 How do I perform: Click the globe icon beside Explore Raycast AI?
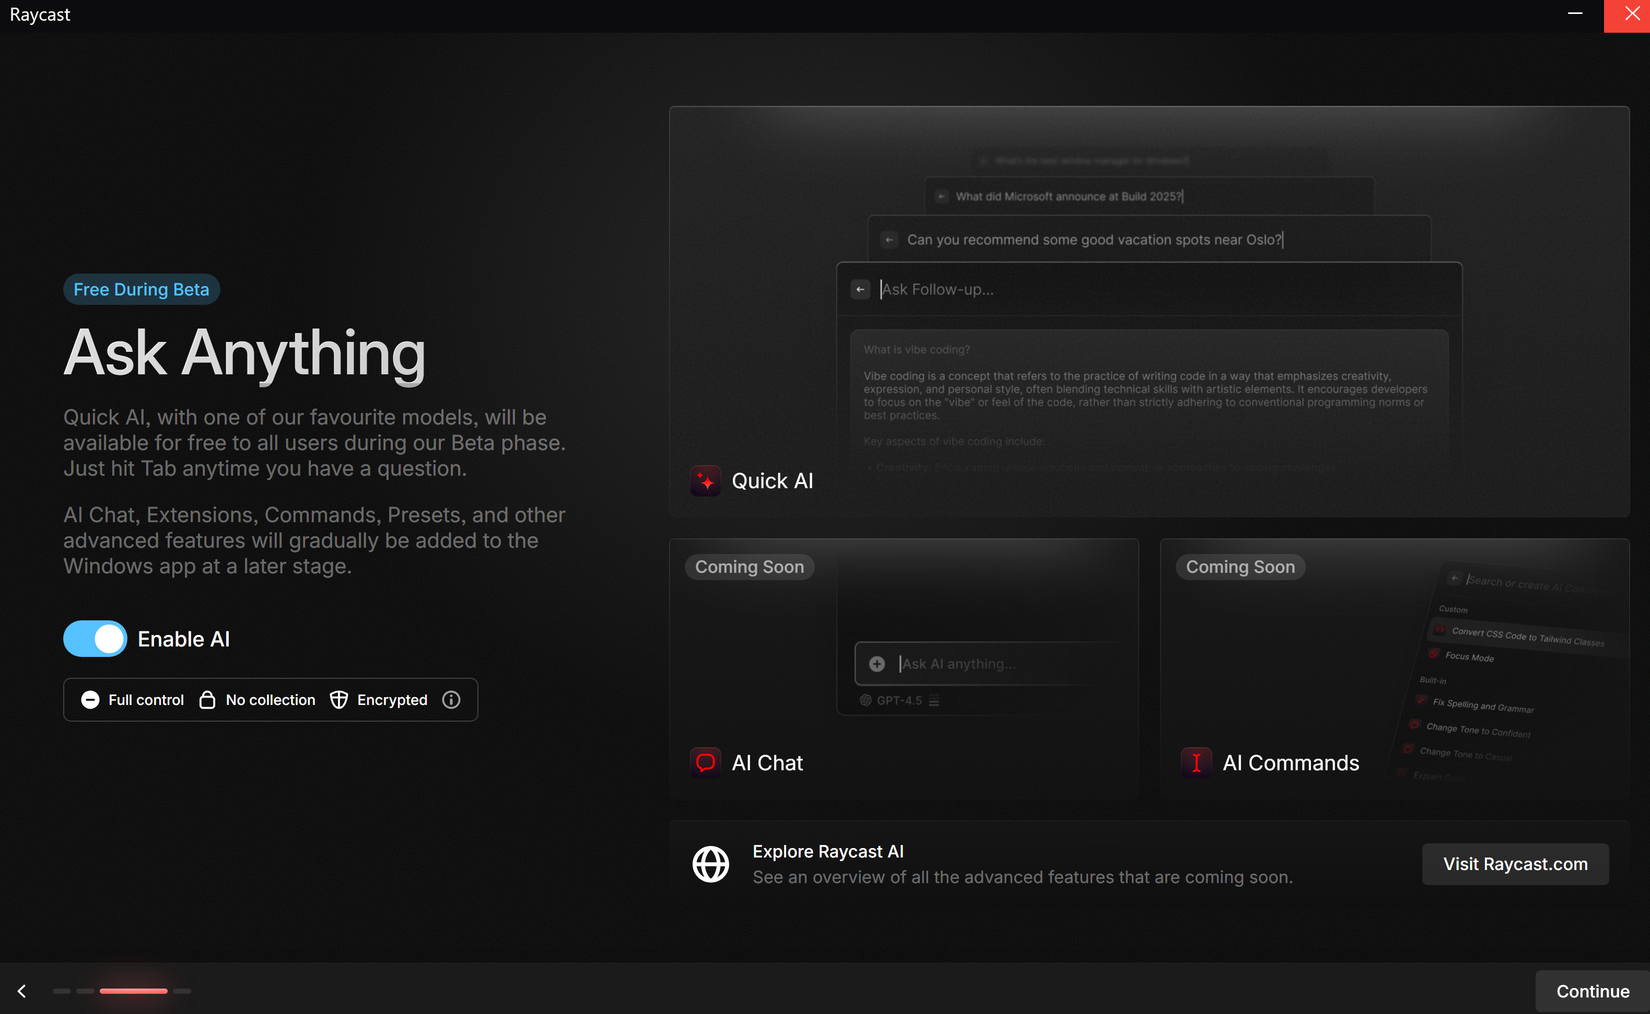pyautogui.click(x=711, y=864)
